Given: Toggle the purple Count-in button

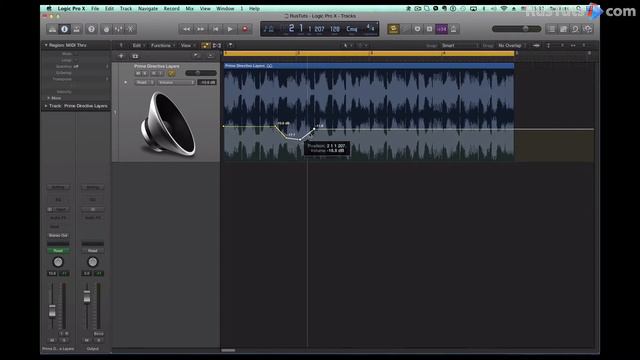Looking at the screenshot, I should coord(442,29).
